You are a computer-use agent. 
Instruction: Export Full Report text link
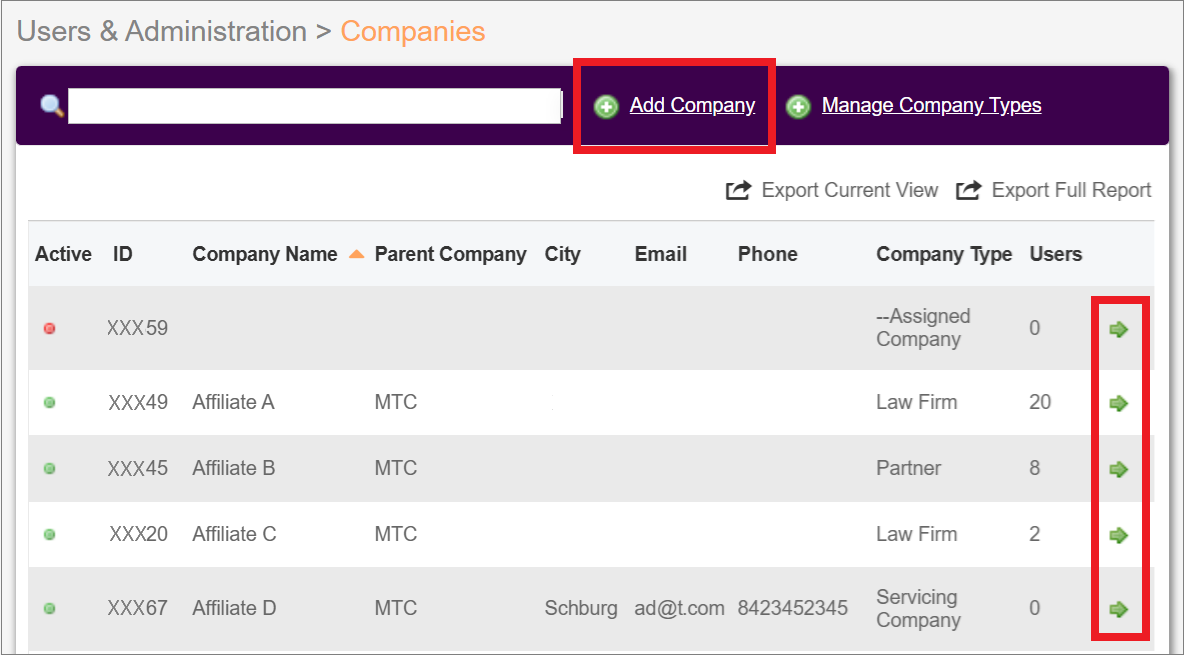(x=1071, y=190)
